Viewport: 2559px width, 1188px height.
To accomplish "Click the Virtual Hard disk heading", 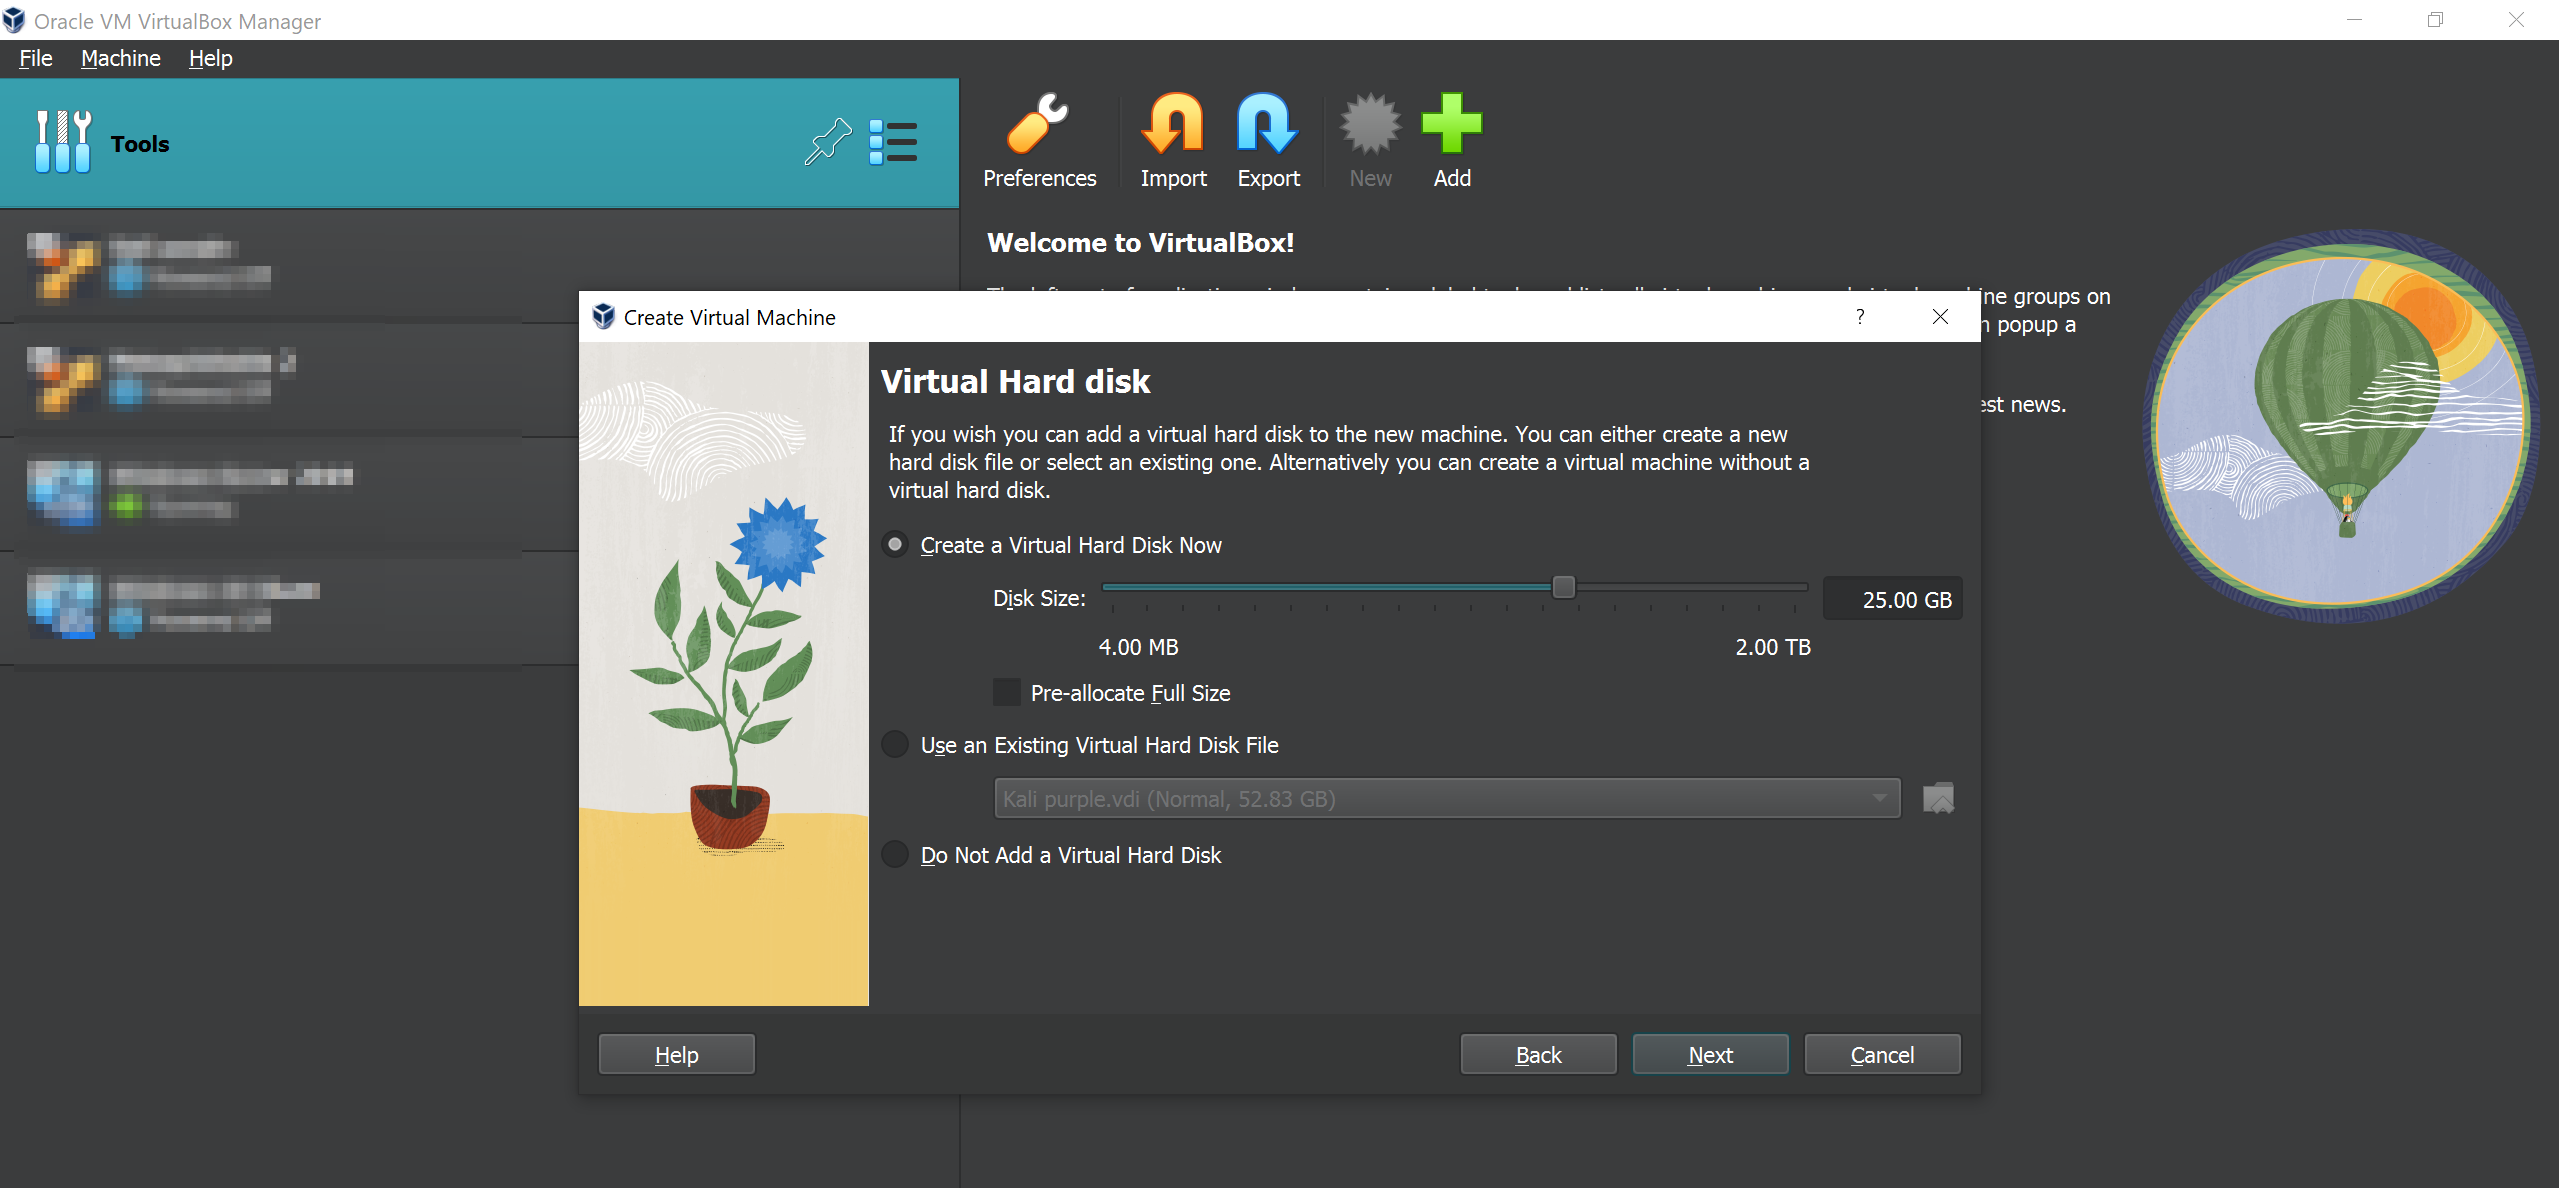I will (x=1015, y=382).
